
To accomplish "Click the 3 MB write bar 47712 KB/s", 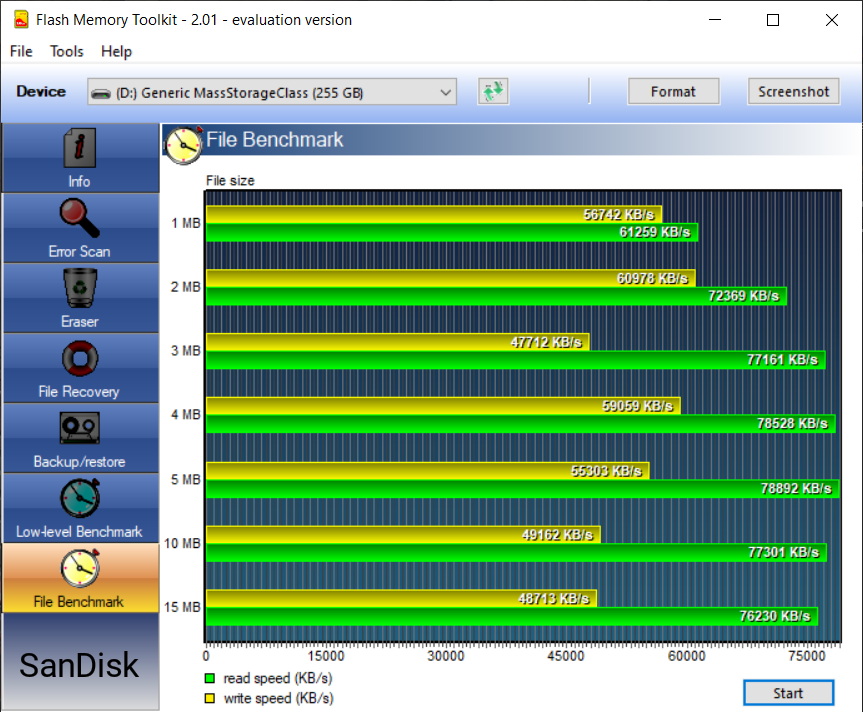I will (x=397, y=342).
